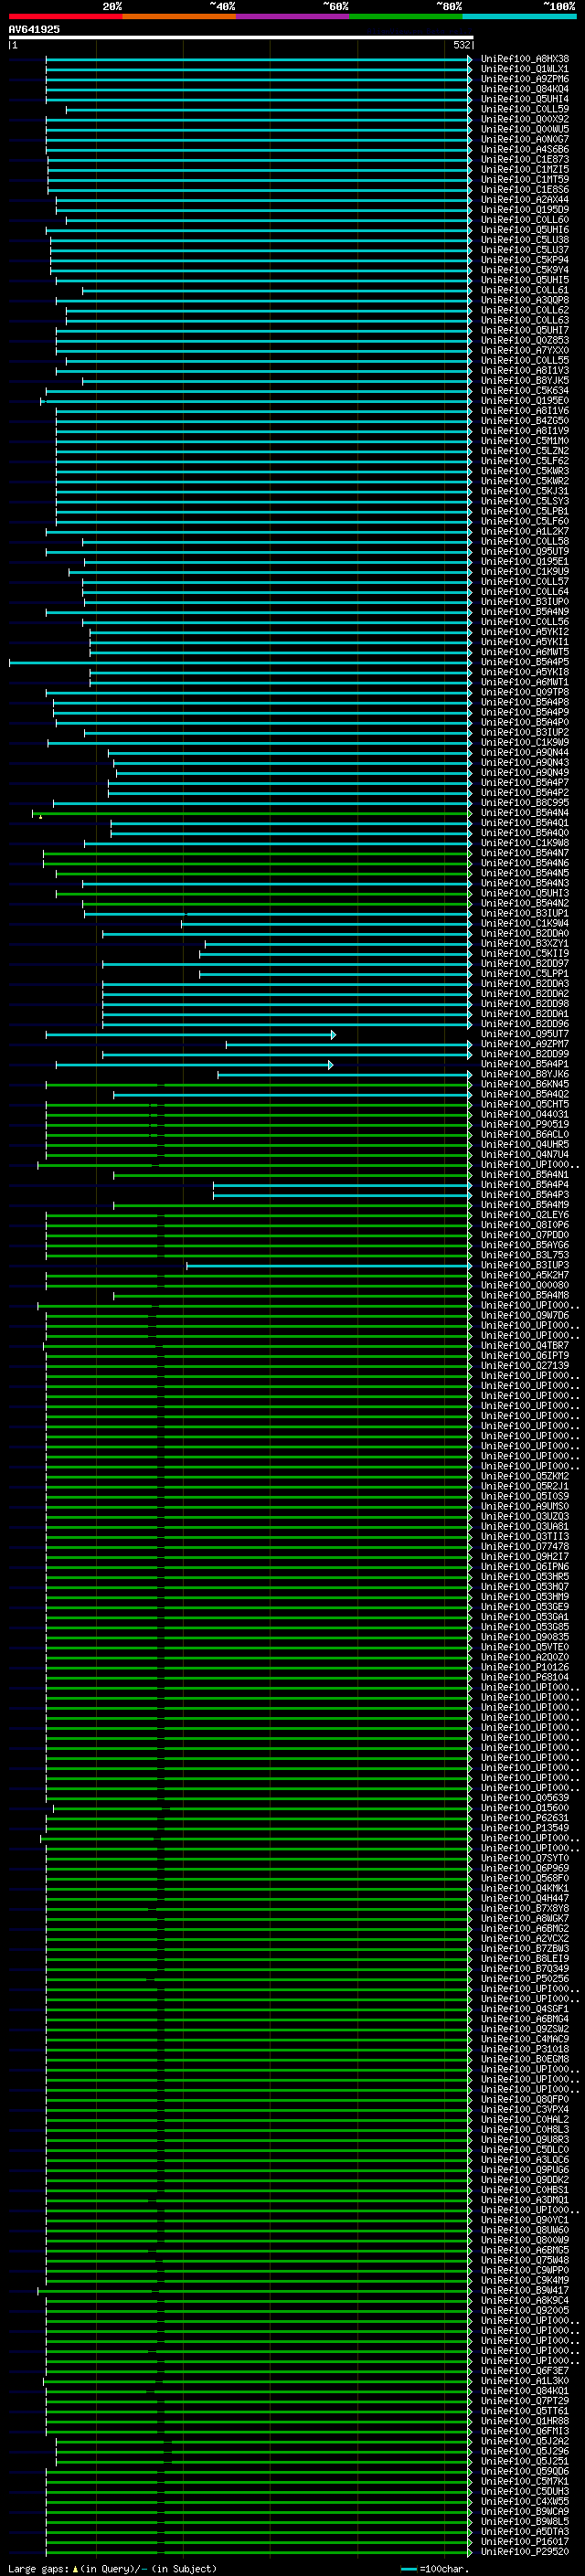Open hit UniRef100_Q84KQ4
Screen dimensions: 585x2576
tap(525, 89)
